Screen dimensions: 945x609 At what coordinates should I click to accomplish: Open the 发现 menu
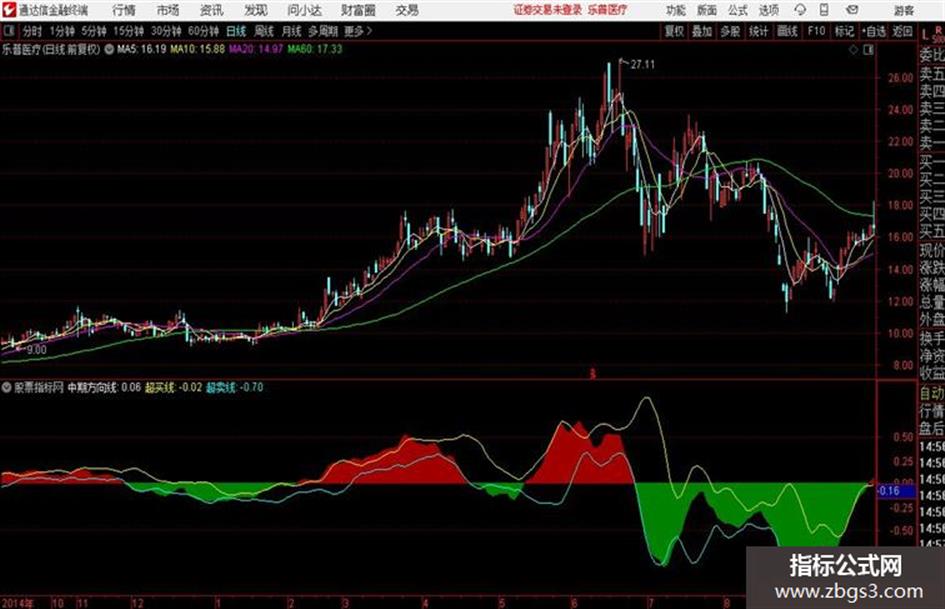[256, 10]
